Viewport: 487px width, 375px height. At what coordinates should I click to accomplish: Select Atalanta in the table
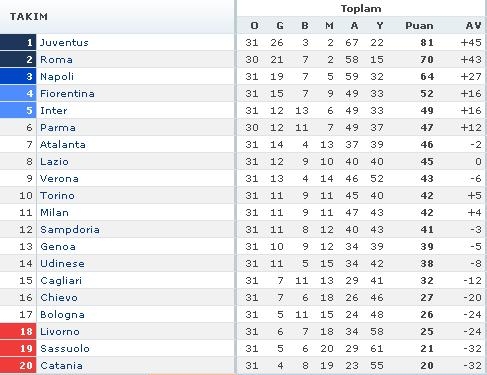coord(63,145)
